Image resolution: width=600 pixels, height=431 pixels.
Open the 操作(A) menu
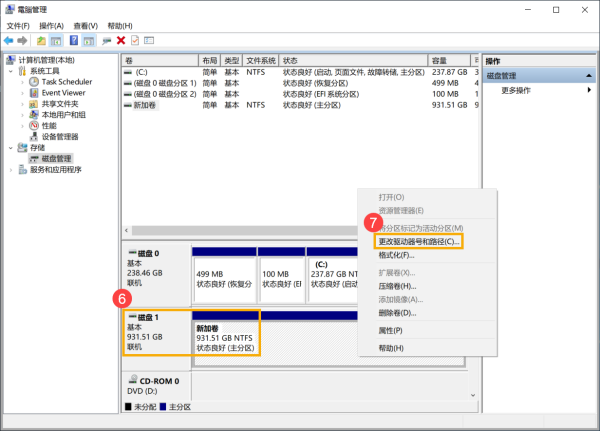51,25
